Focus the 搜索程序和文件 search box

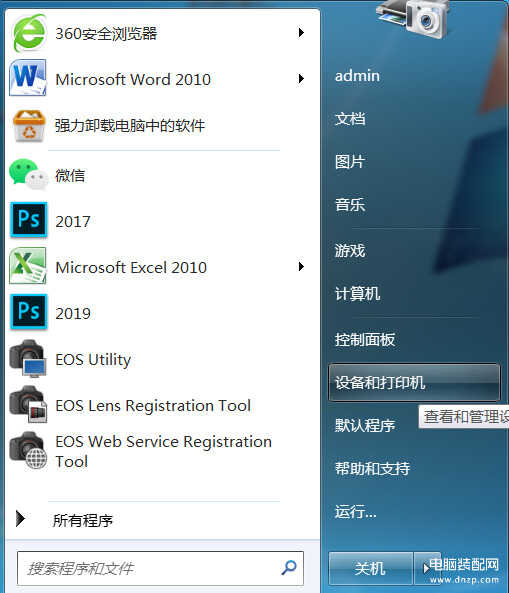(160, 568)
